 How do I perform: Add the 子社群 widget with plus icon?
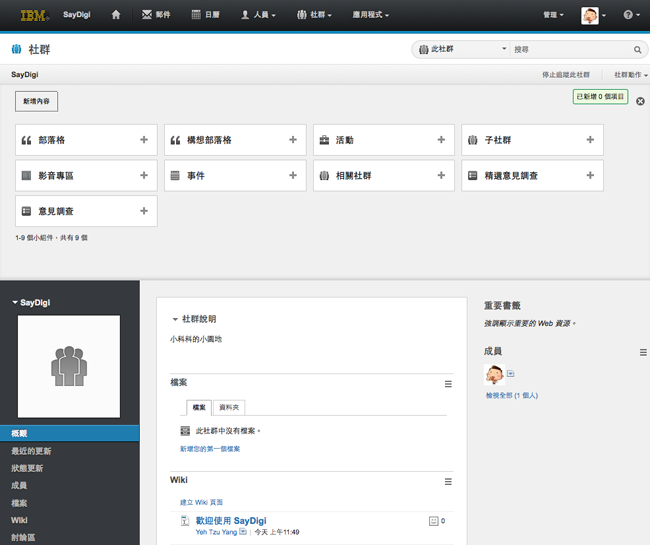click(590, 140)
